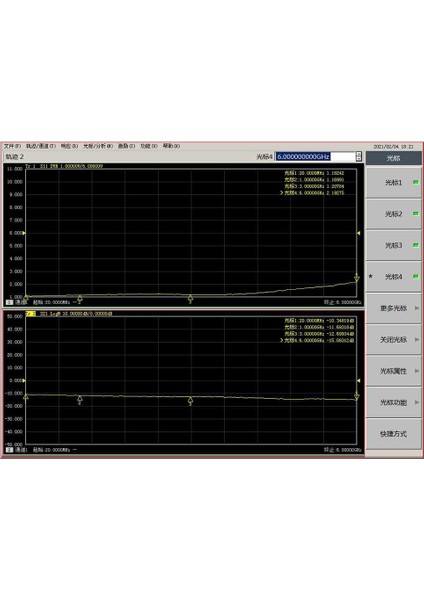Select marker 2 triangle on upper SWR trace
Screen dimensions: 424x600
(80, 299)
